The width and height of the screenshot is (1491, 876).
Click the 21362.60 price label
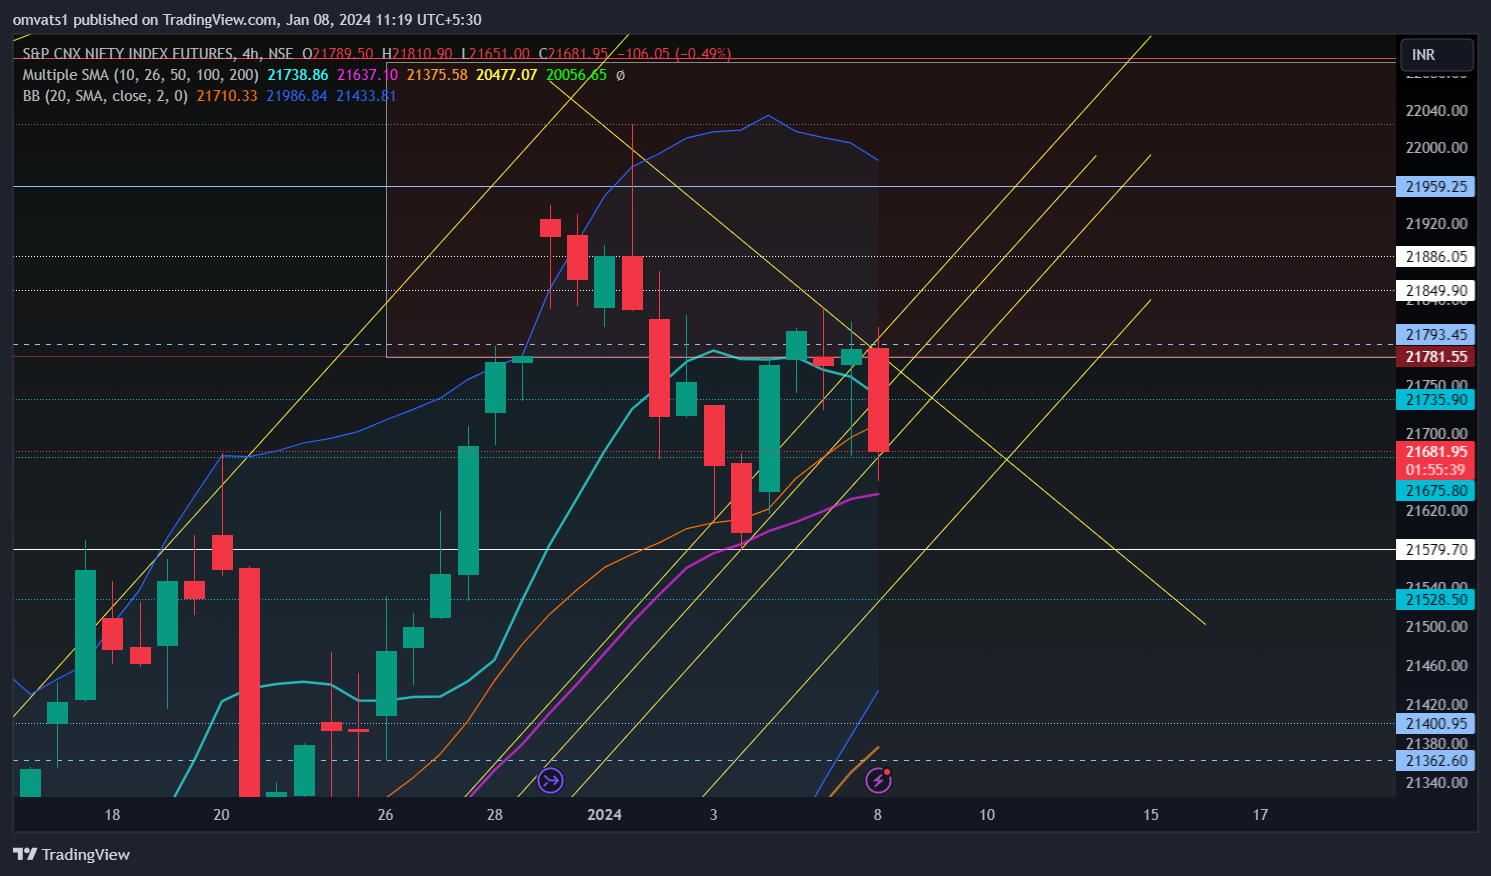[1436, 761]
